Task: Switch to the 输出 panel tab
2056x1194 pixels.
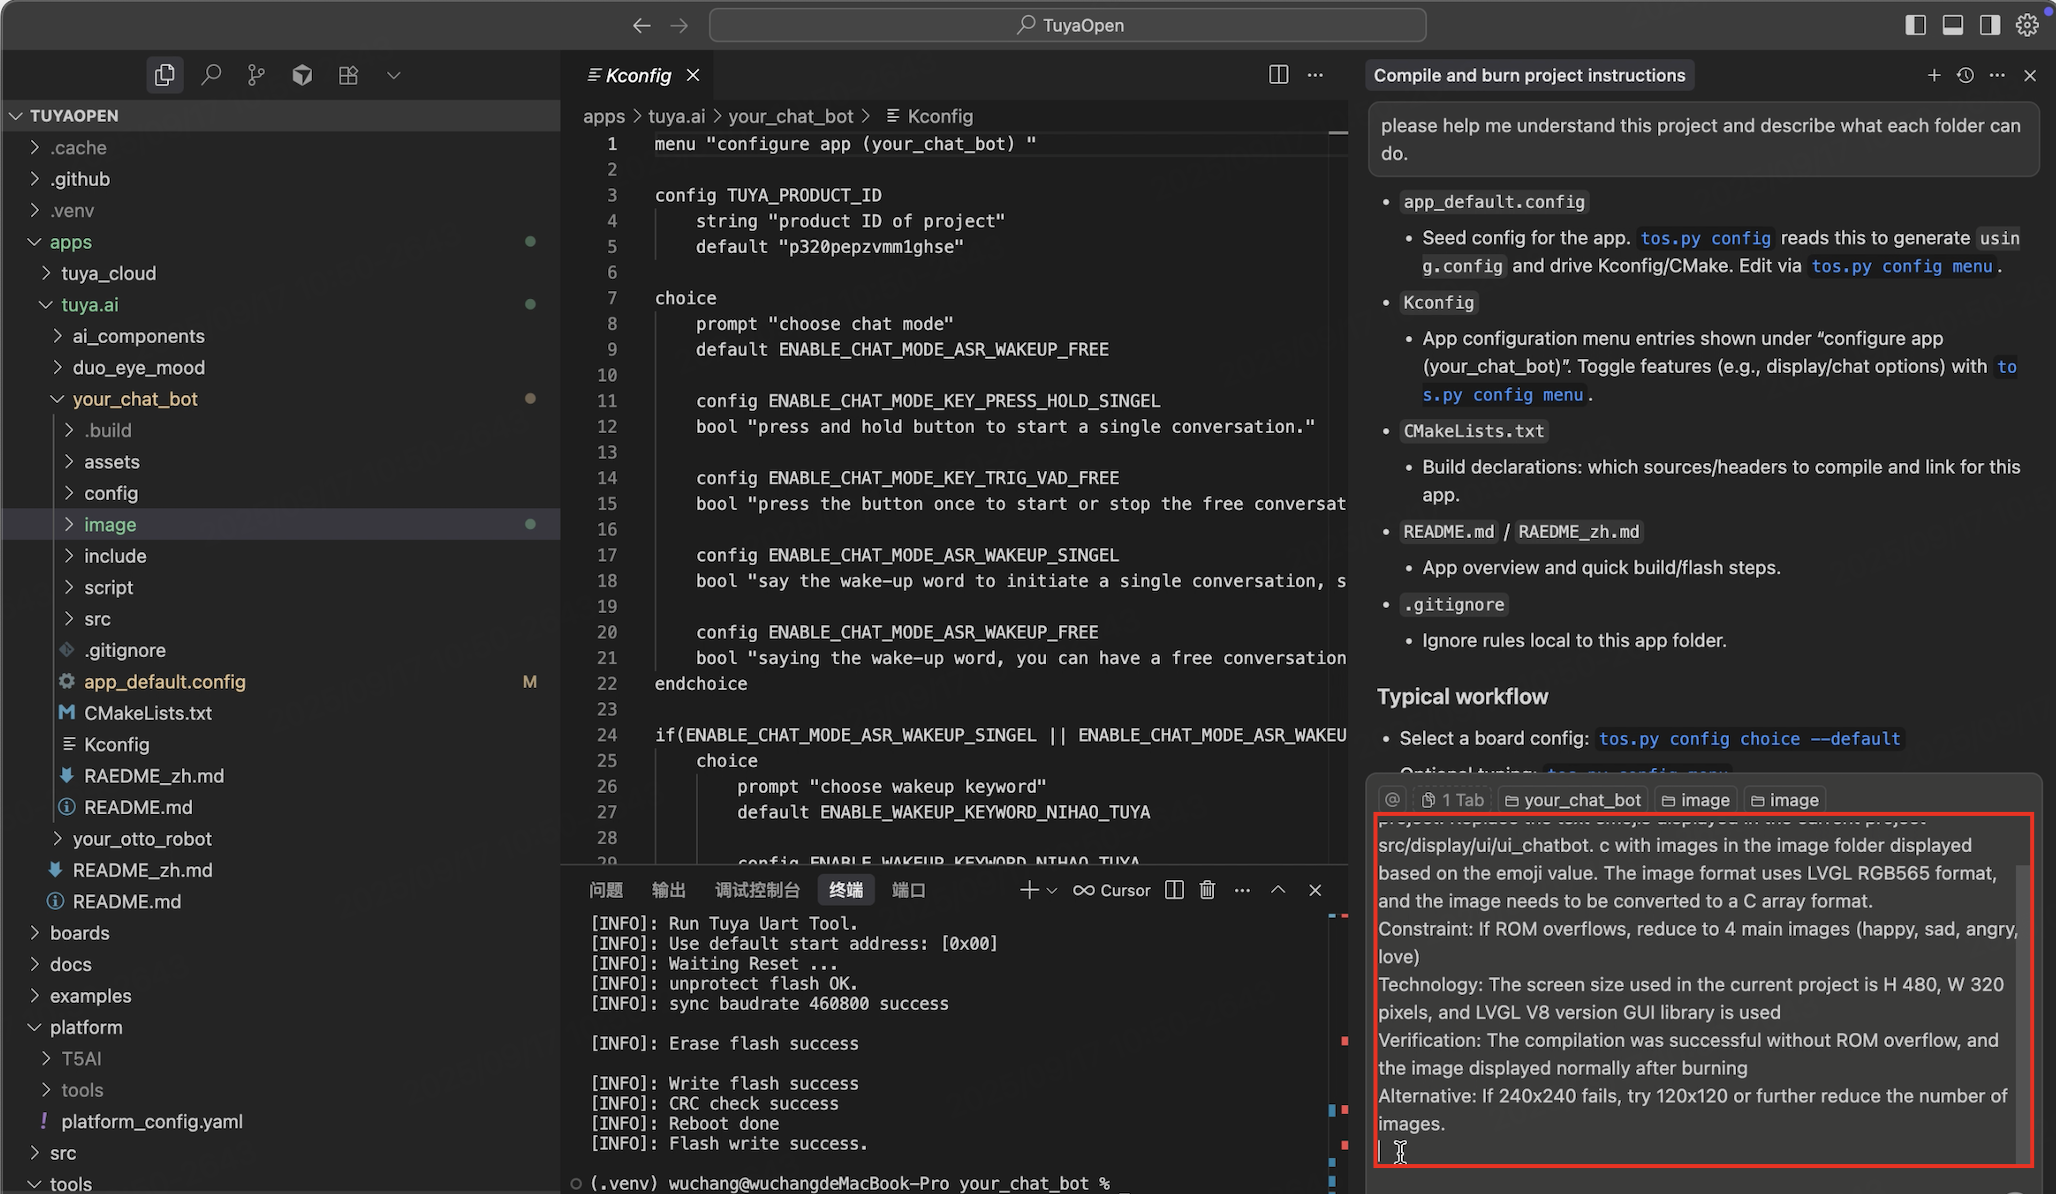Action: pos(668,890)
